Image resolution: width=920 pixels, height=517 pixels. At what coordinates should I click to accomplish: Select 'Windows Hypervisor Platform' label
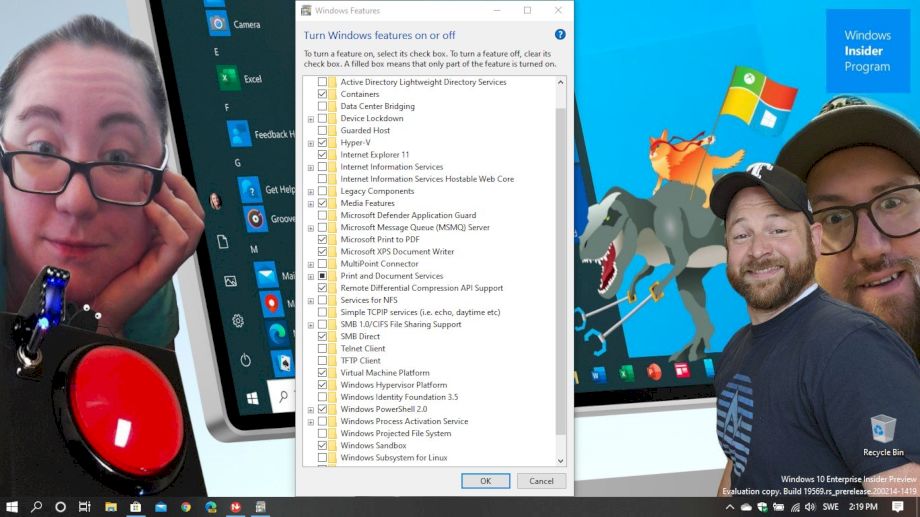click(394, 385)
